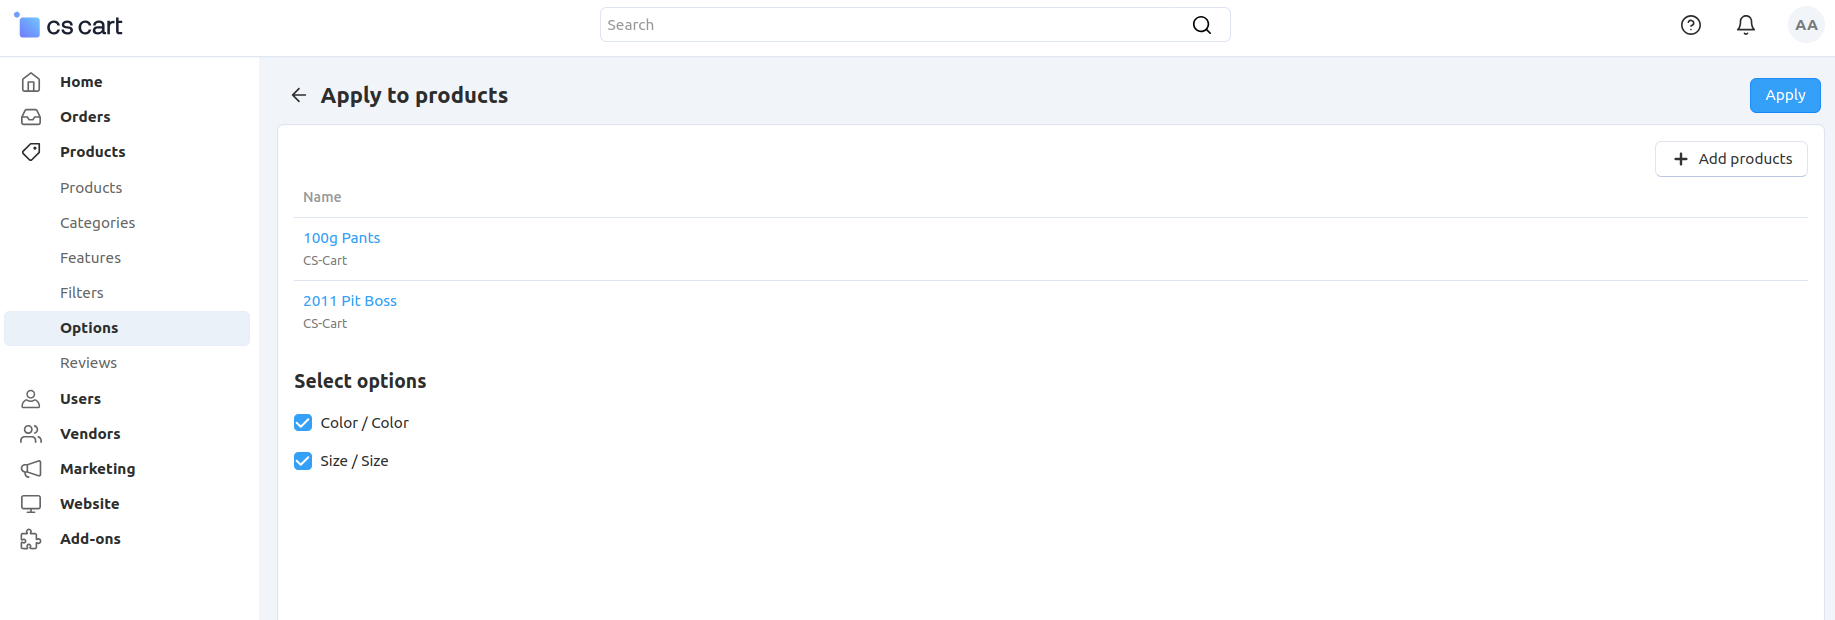Open the help question mark icon

pyautogui.click(x=1691, y=25)
